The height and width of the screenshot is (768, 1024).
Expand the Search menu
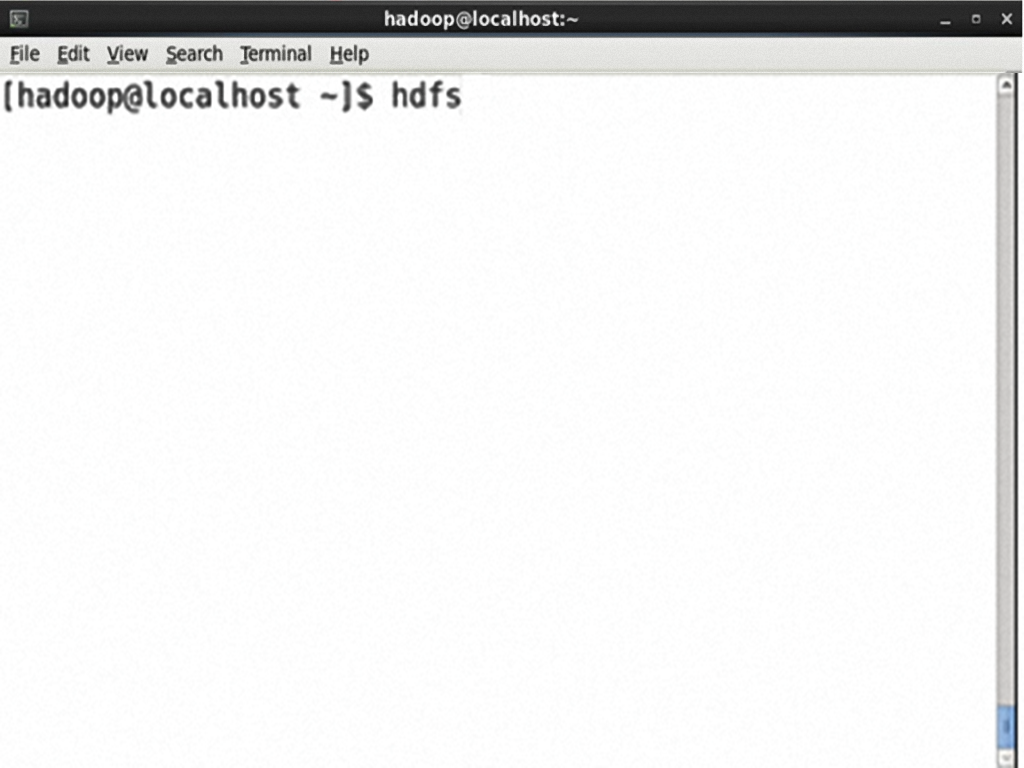194,54
